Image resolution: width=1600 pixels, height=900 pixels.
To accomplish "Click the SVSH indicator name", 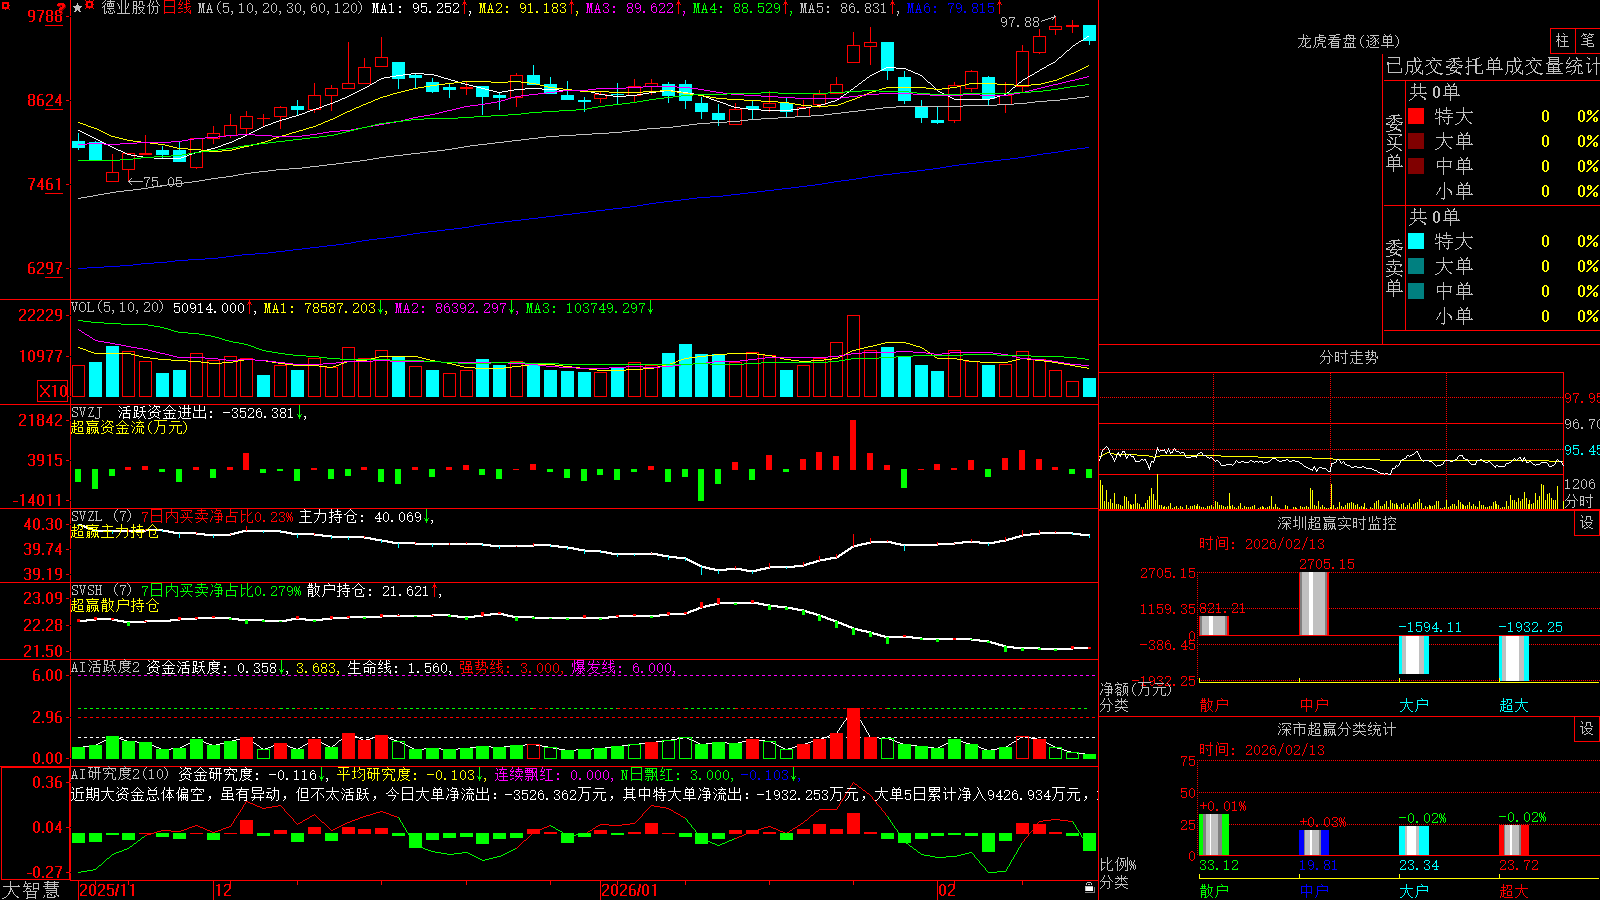I will [86, 590].
